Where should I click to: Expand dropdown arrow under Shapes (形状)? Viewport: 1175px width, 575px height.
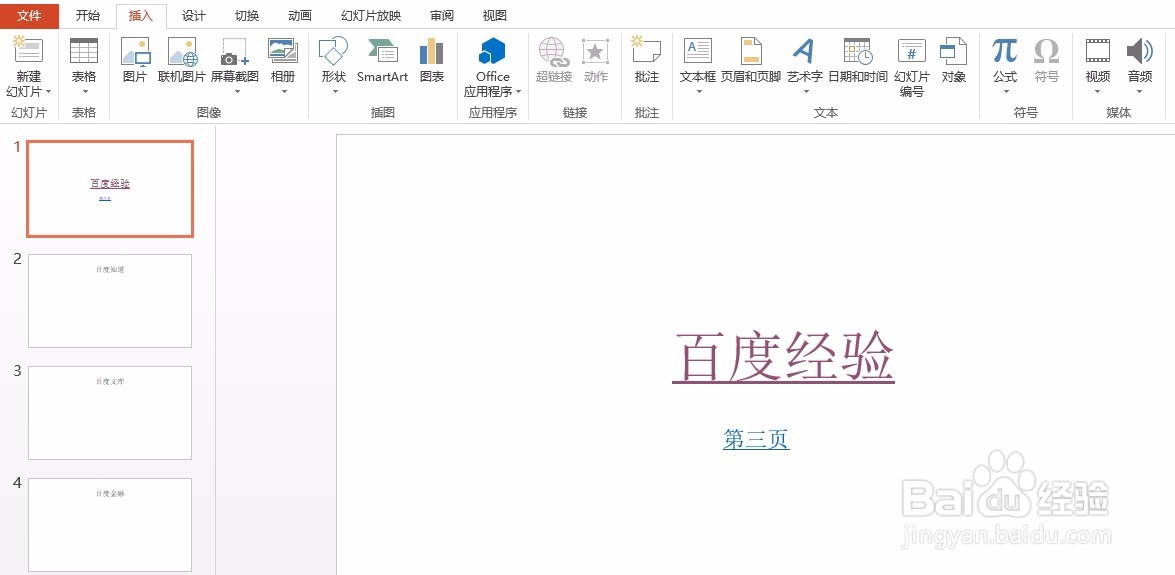point(335,92)
